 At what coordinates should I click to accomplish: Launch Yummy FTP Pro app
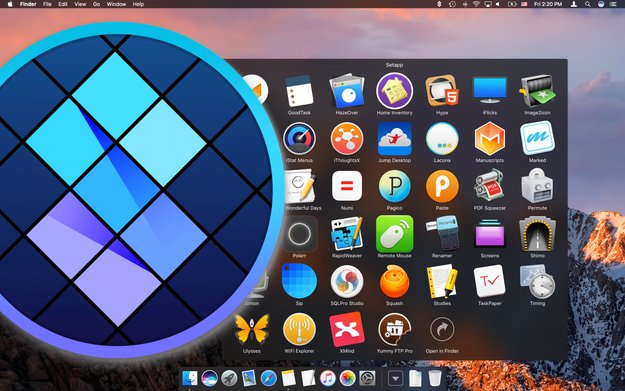tap(394, 329)
